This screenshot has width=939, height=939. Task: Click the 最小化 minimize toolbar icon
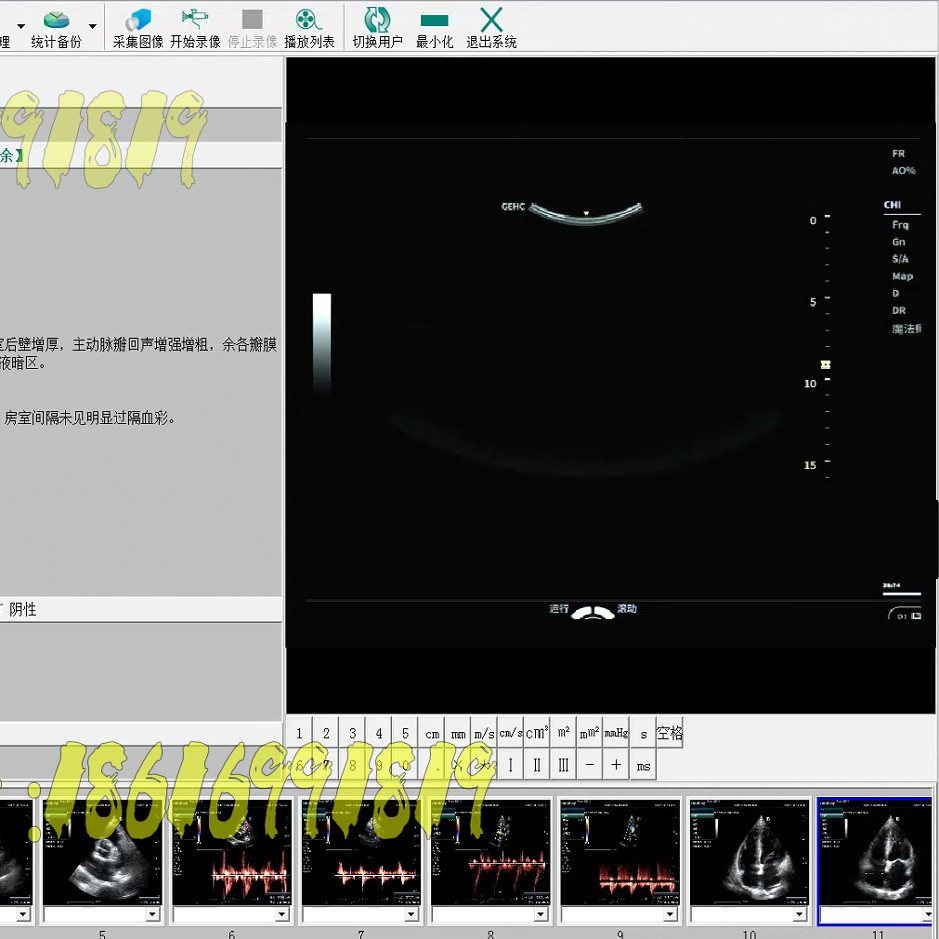coord(435,28)
